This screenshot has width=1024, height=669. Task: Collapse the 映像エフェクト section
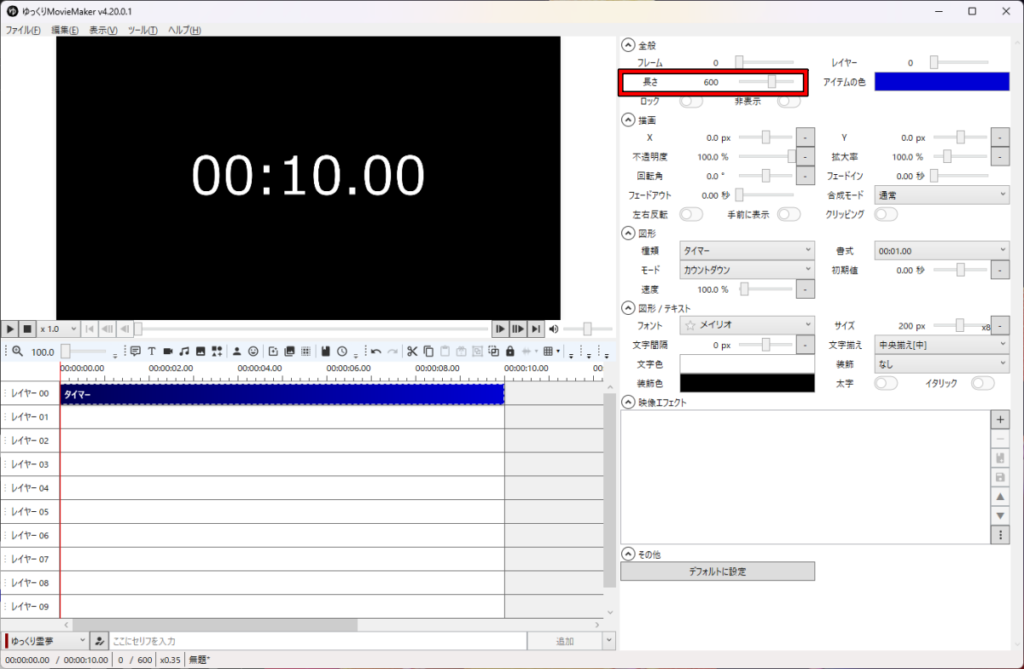click(x=628, y=402)
